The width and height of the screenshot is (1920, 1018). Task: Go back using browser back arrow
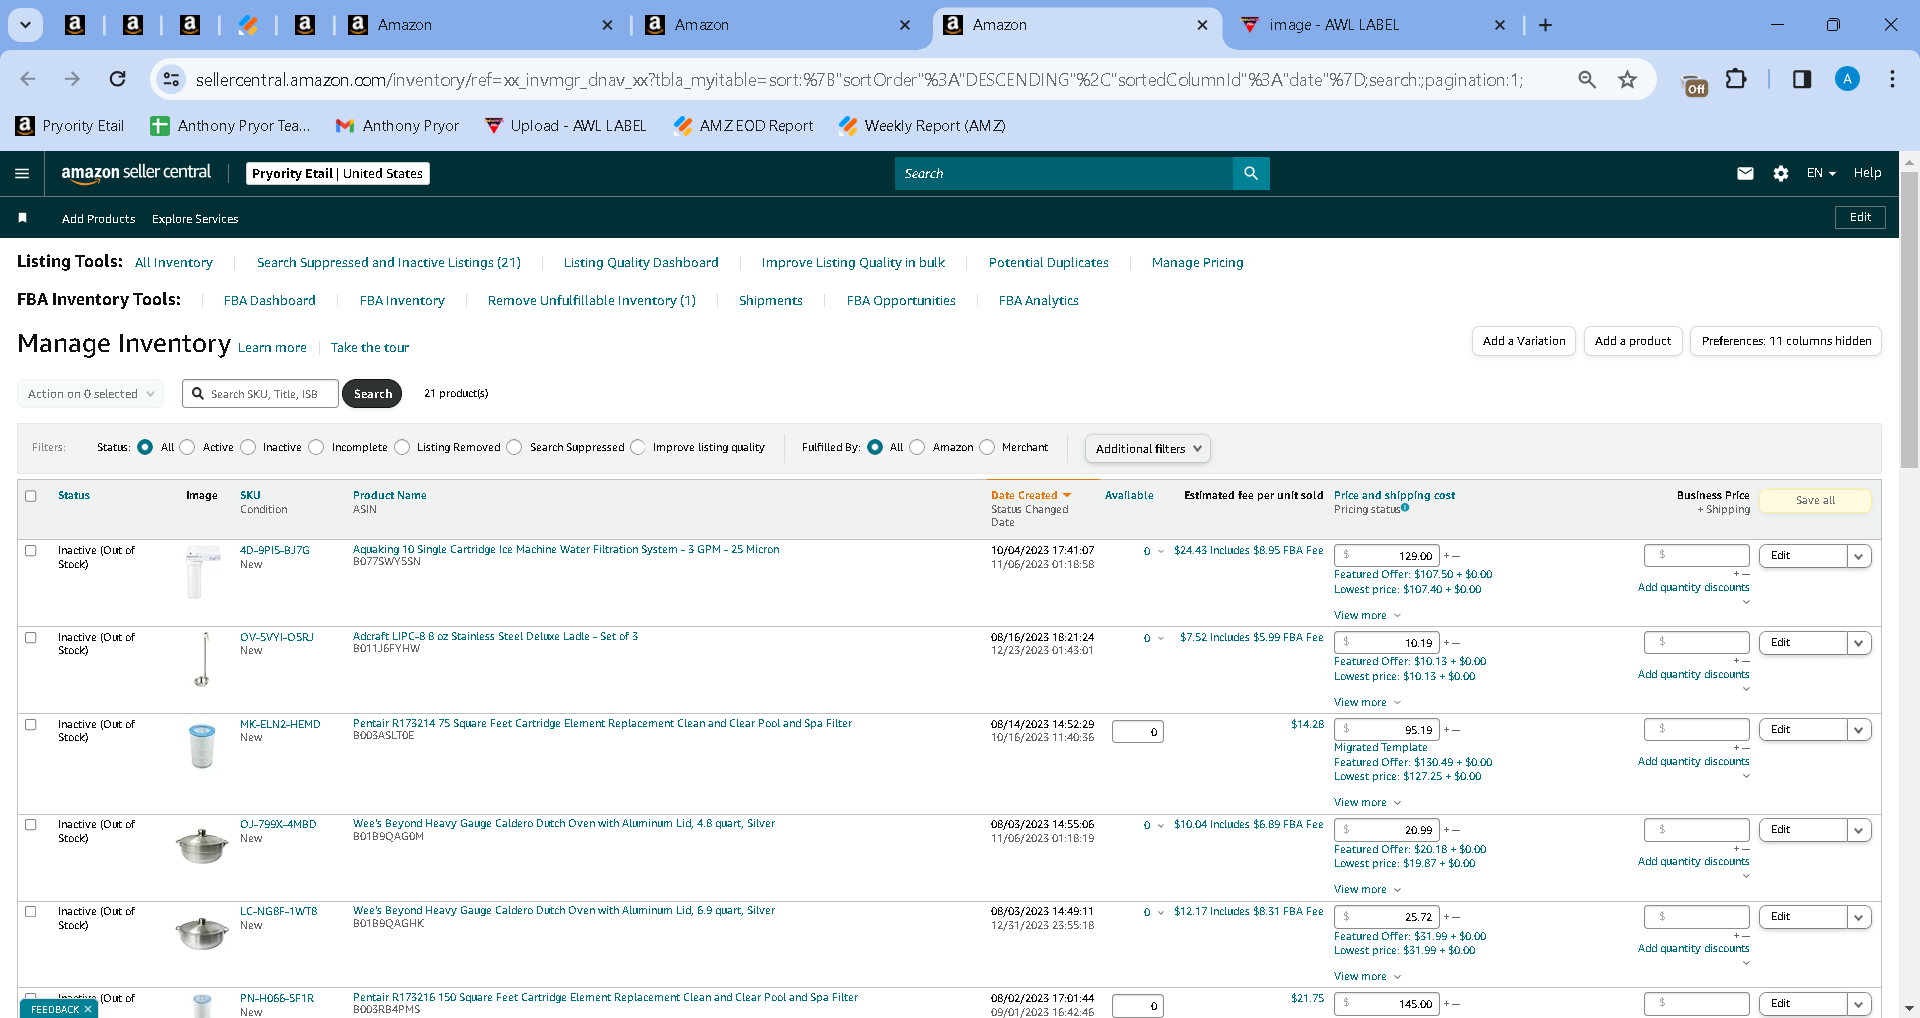pos(28,79)
